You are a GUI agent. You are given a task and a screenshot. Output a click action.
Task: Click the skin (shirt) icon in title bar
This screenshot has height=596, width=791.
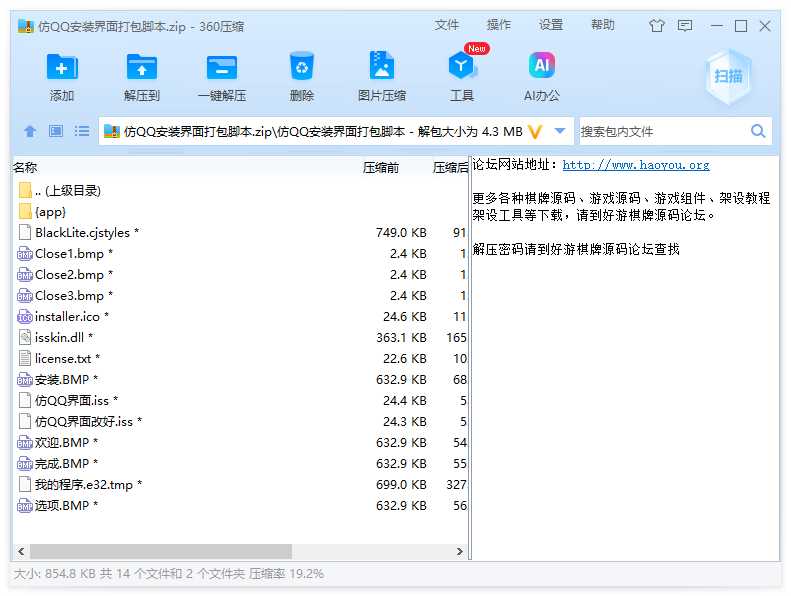pos(657,26)
